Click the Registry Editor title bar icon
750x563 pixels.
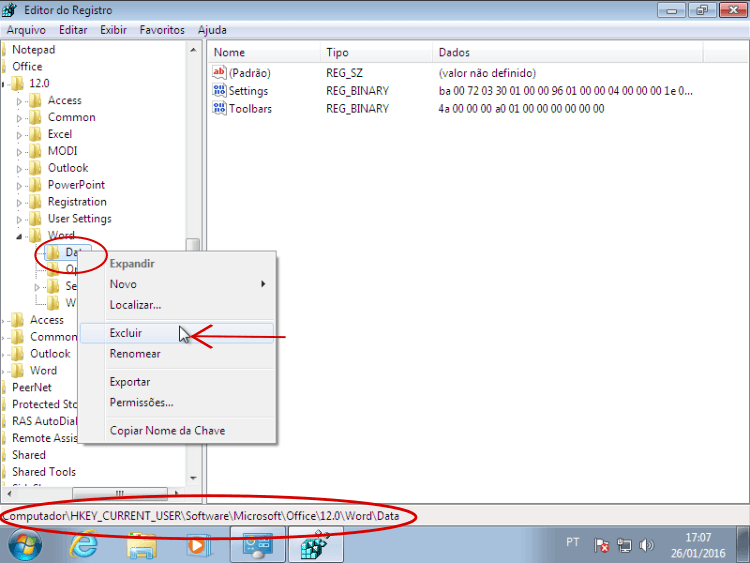(10, 10)
